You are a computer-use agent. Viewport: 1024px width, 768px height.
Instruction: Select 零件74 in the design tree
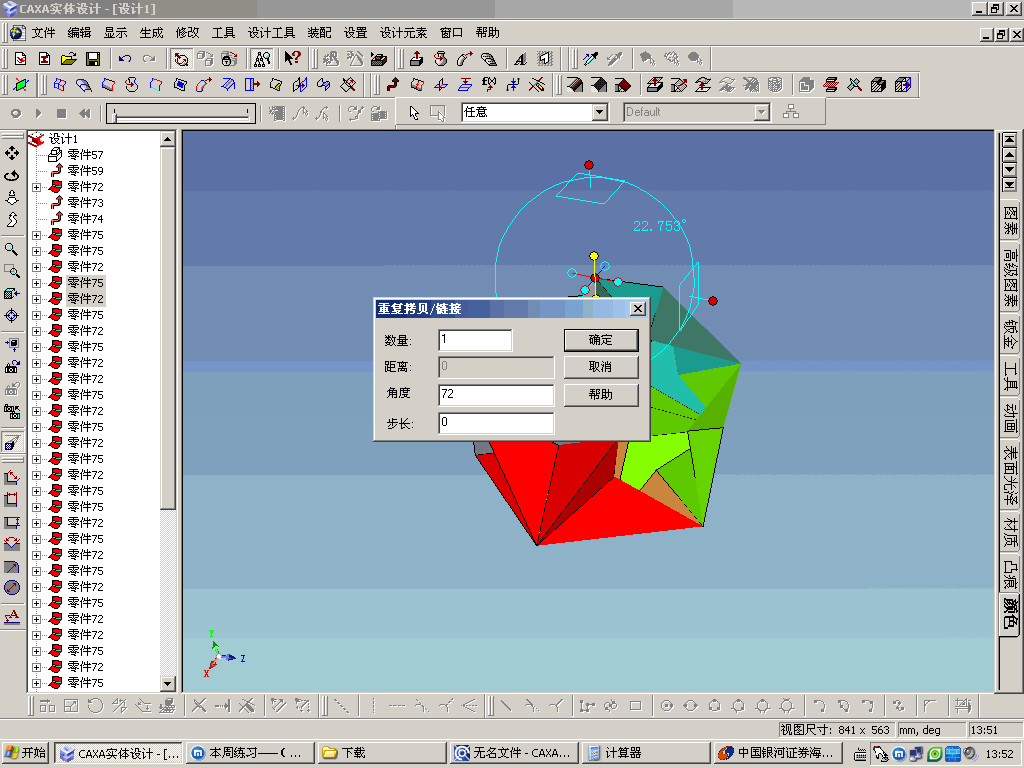pyautogui.click(x=86, y=219)
